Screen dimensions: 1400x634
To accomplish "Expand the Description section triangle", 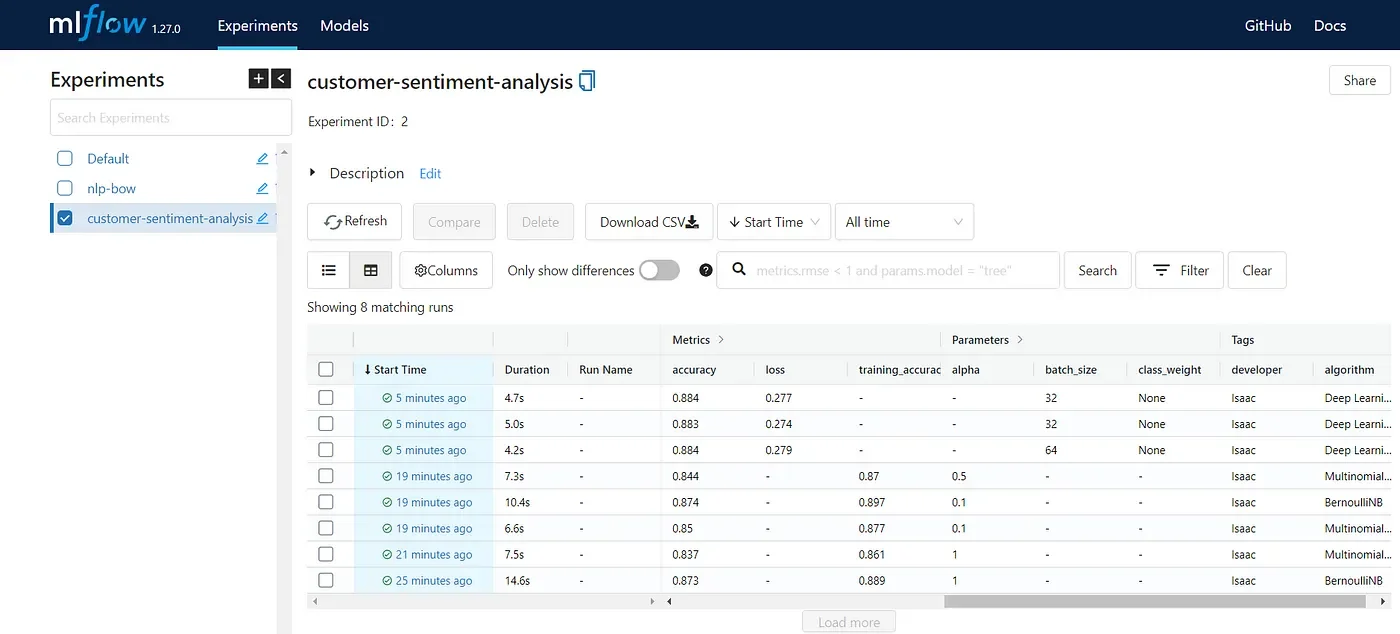I will [x=313, y=173].
